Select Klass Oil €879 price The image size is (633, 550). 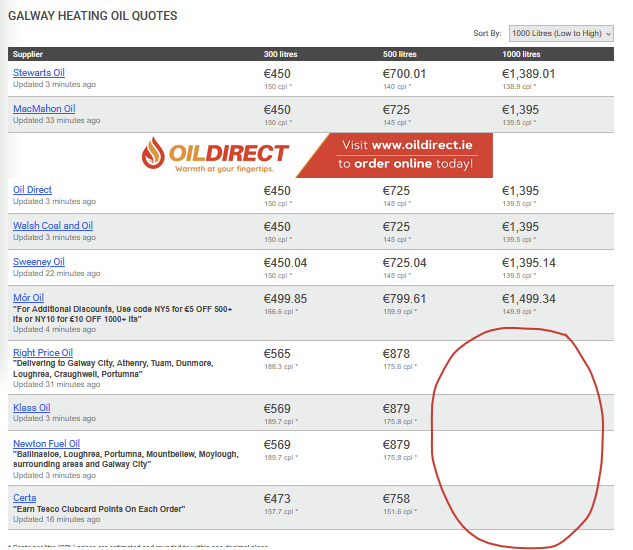click(x=396, y=409)
